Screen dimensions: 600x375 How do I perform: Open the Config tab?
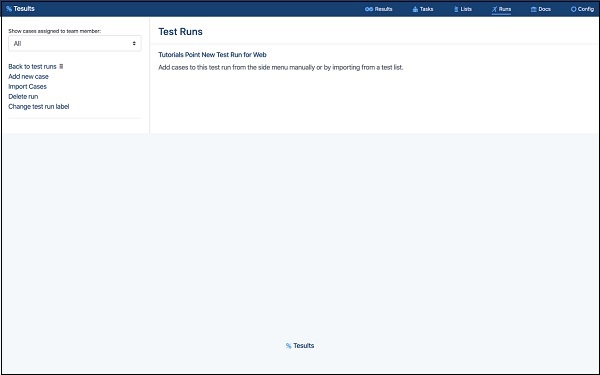click(582, 9)
